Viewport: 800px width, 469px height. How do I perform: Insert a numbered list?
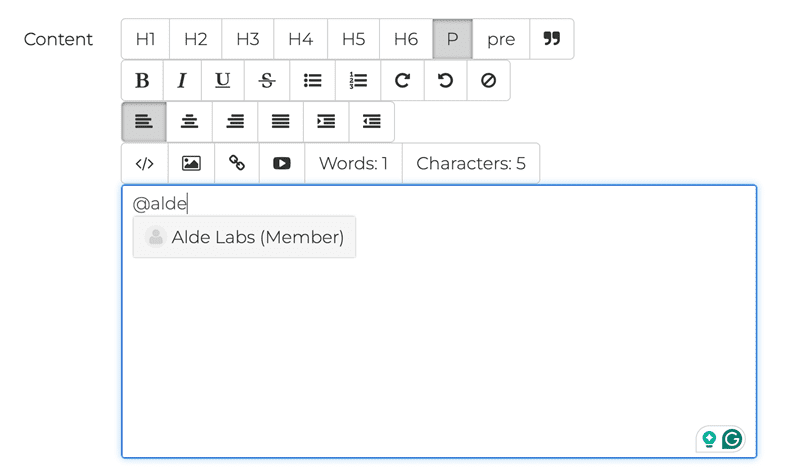[x=358, y=81]
